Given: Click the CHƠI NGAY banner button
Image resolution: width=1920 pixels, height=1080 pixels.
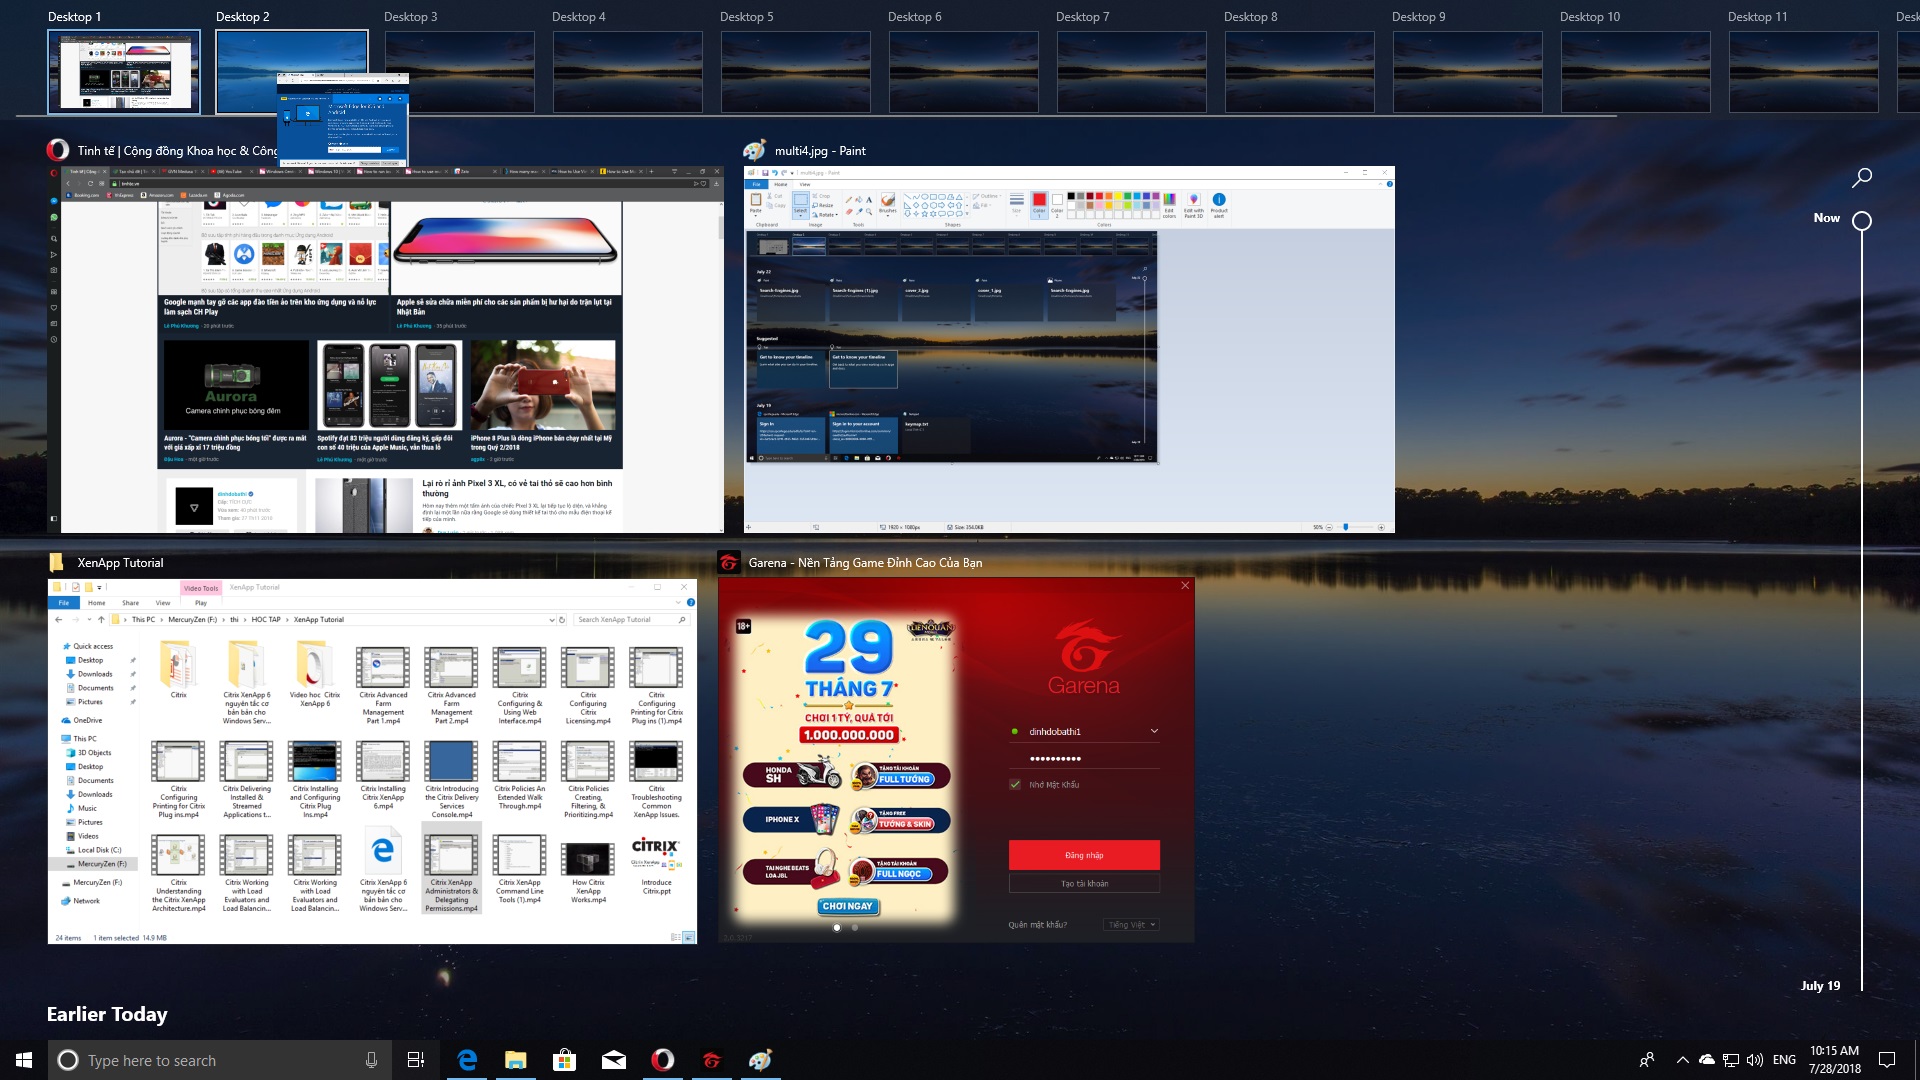Looking at the screenshot, I should tap(848, 906).
